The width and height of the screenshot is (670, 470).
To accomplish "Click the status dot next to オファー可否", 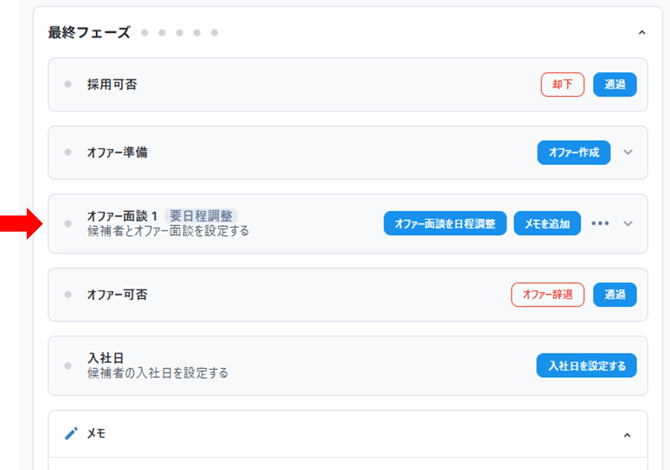I will coord(68,294).
